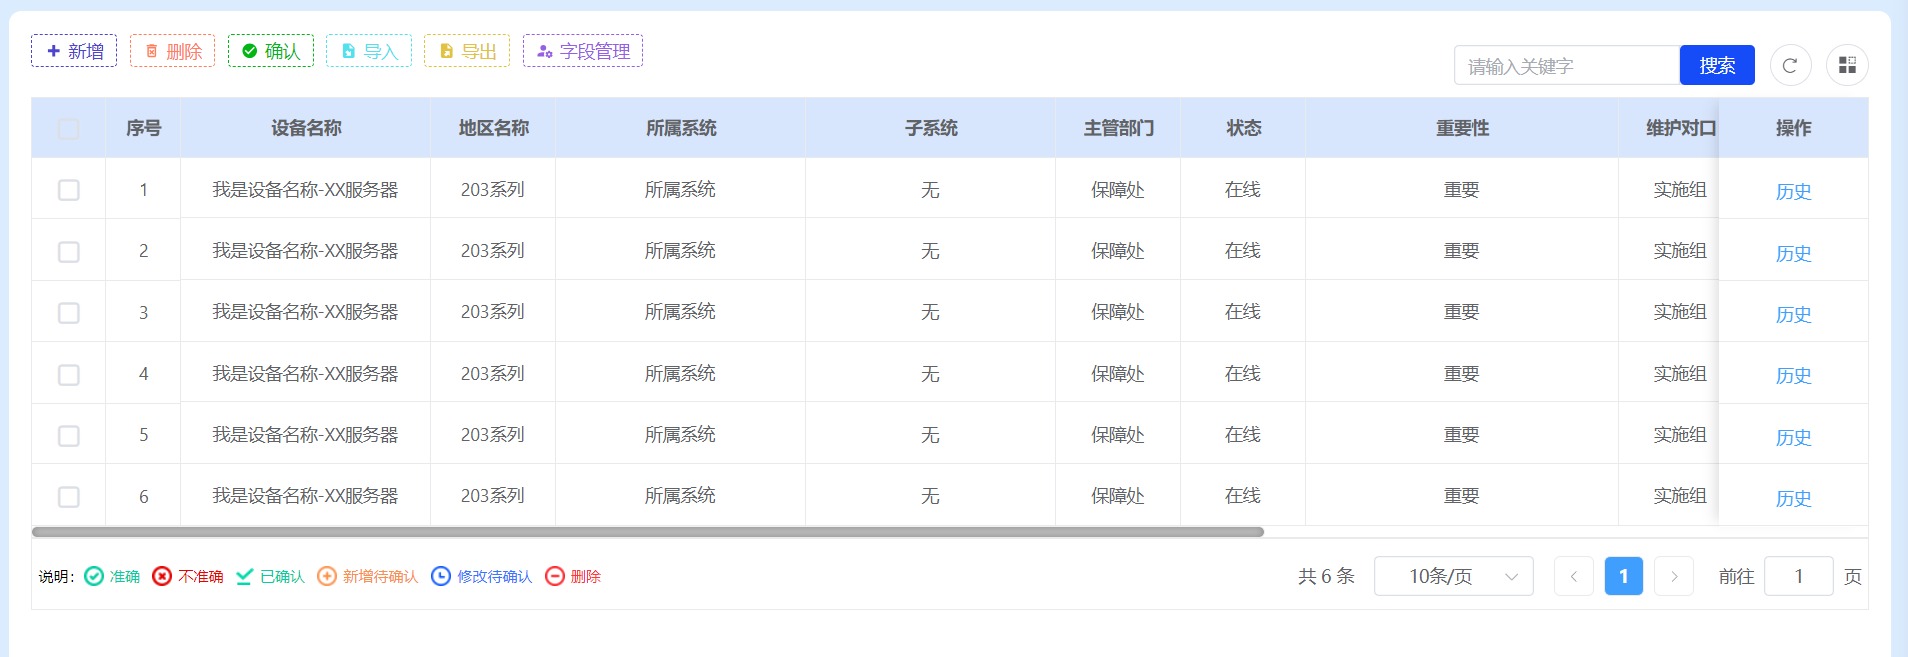This screenshot has height=657, width=1908.
Task: Open 历史 history link in row 4
Action: [x=1793, y=375]
